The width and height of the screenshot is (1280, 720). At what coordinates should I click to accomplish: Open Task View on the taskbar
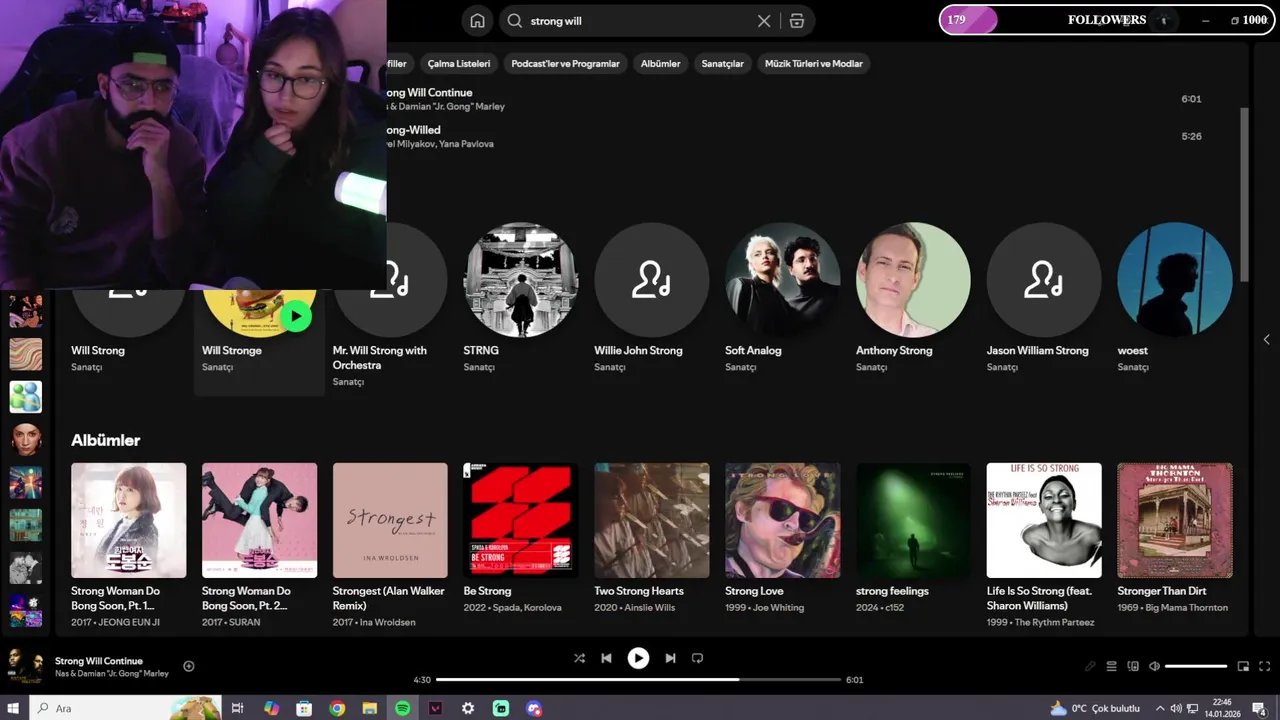pos(237,708)
